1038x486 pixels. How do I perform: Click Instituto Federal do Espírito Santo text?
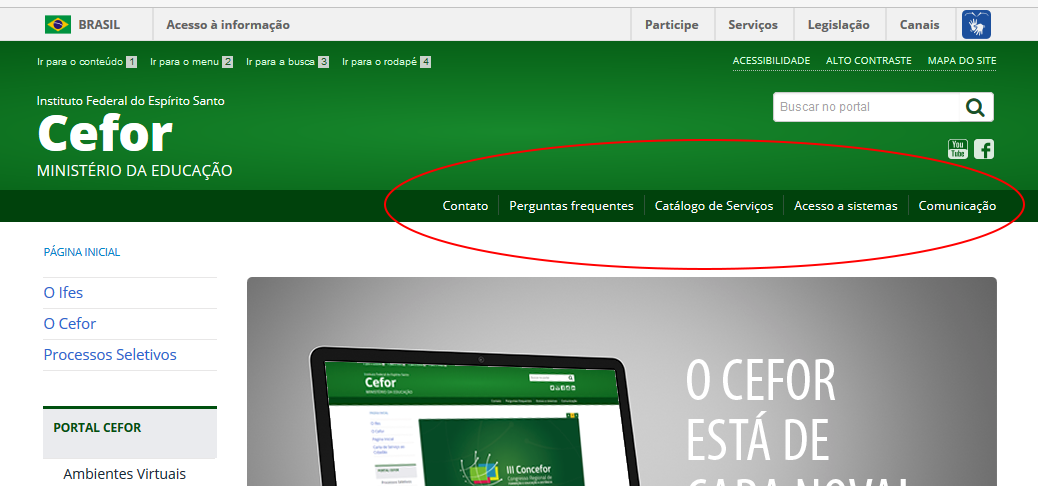130,101
